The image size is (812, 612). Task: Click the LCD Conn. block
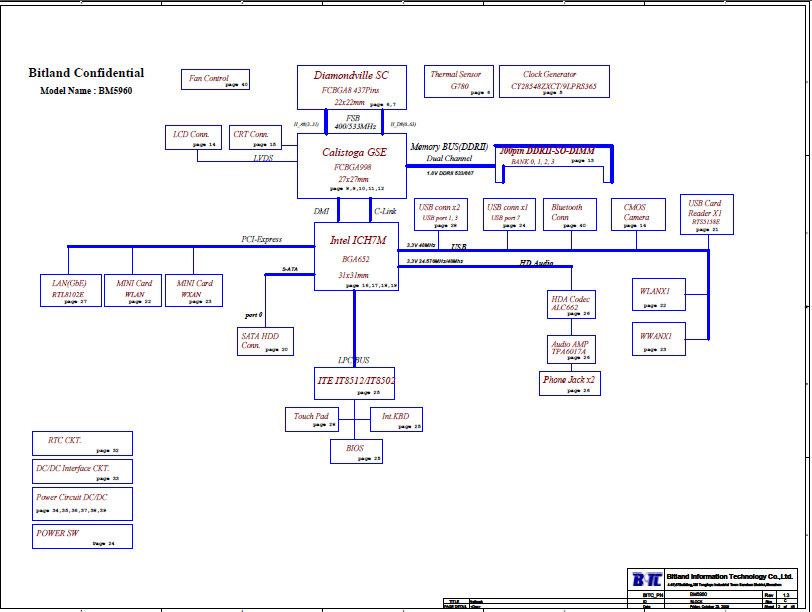[x=193, y=137]
